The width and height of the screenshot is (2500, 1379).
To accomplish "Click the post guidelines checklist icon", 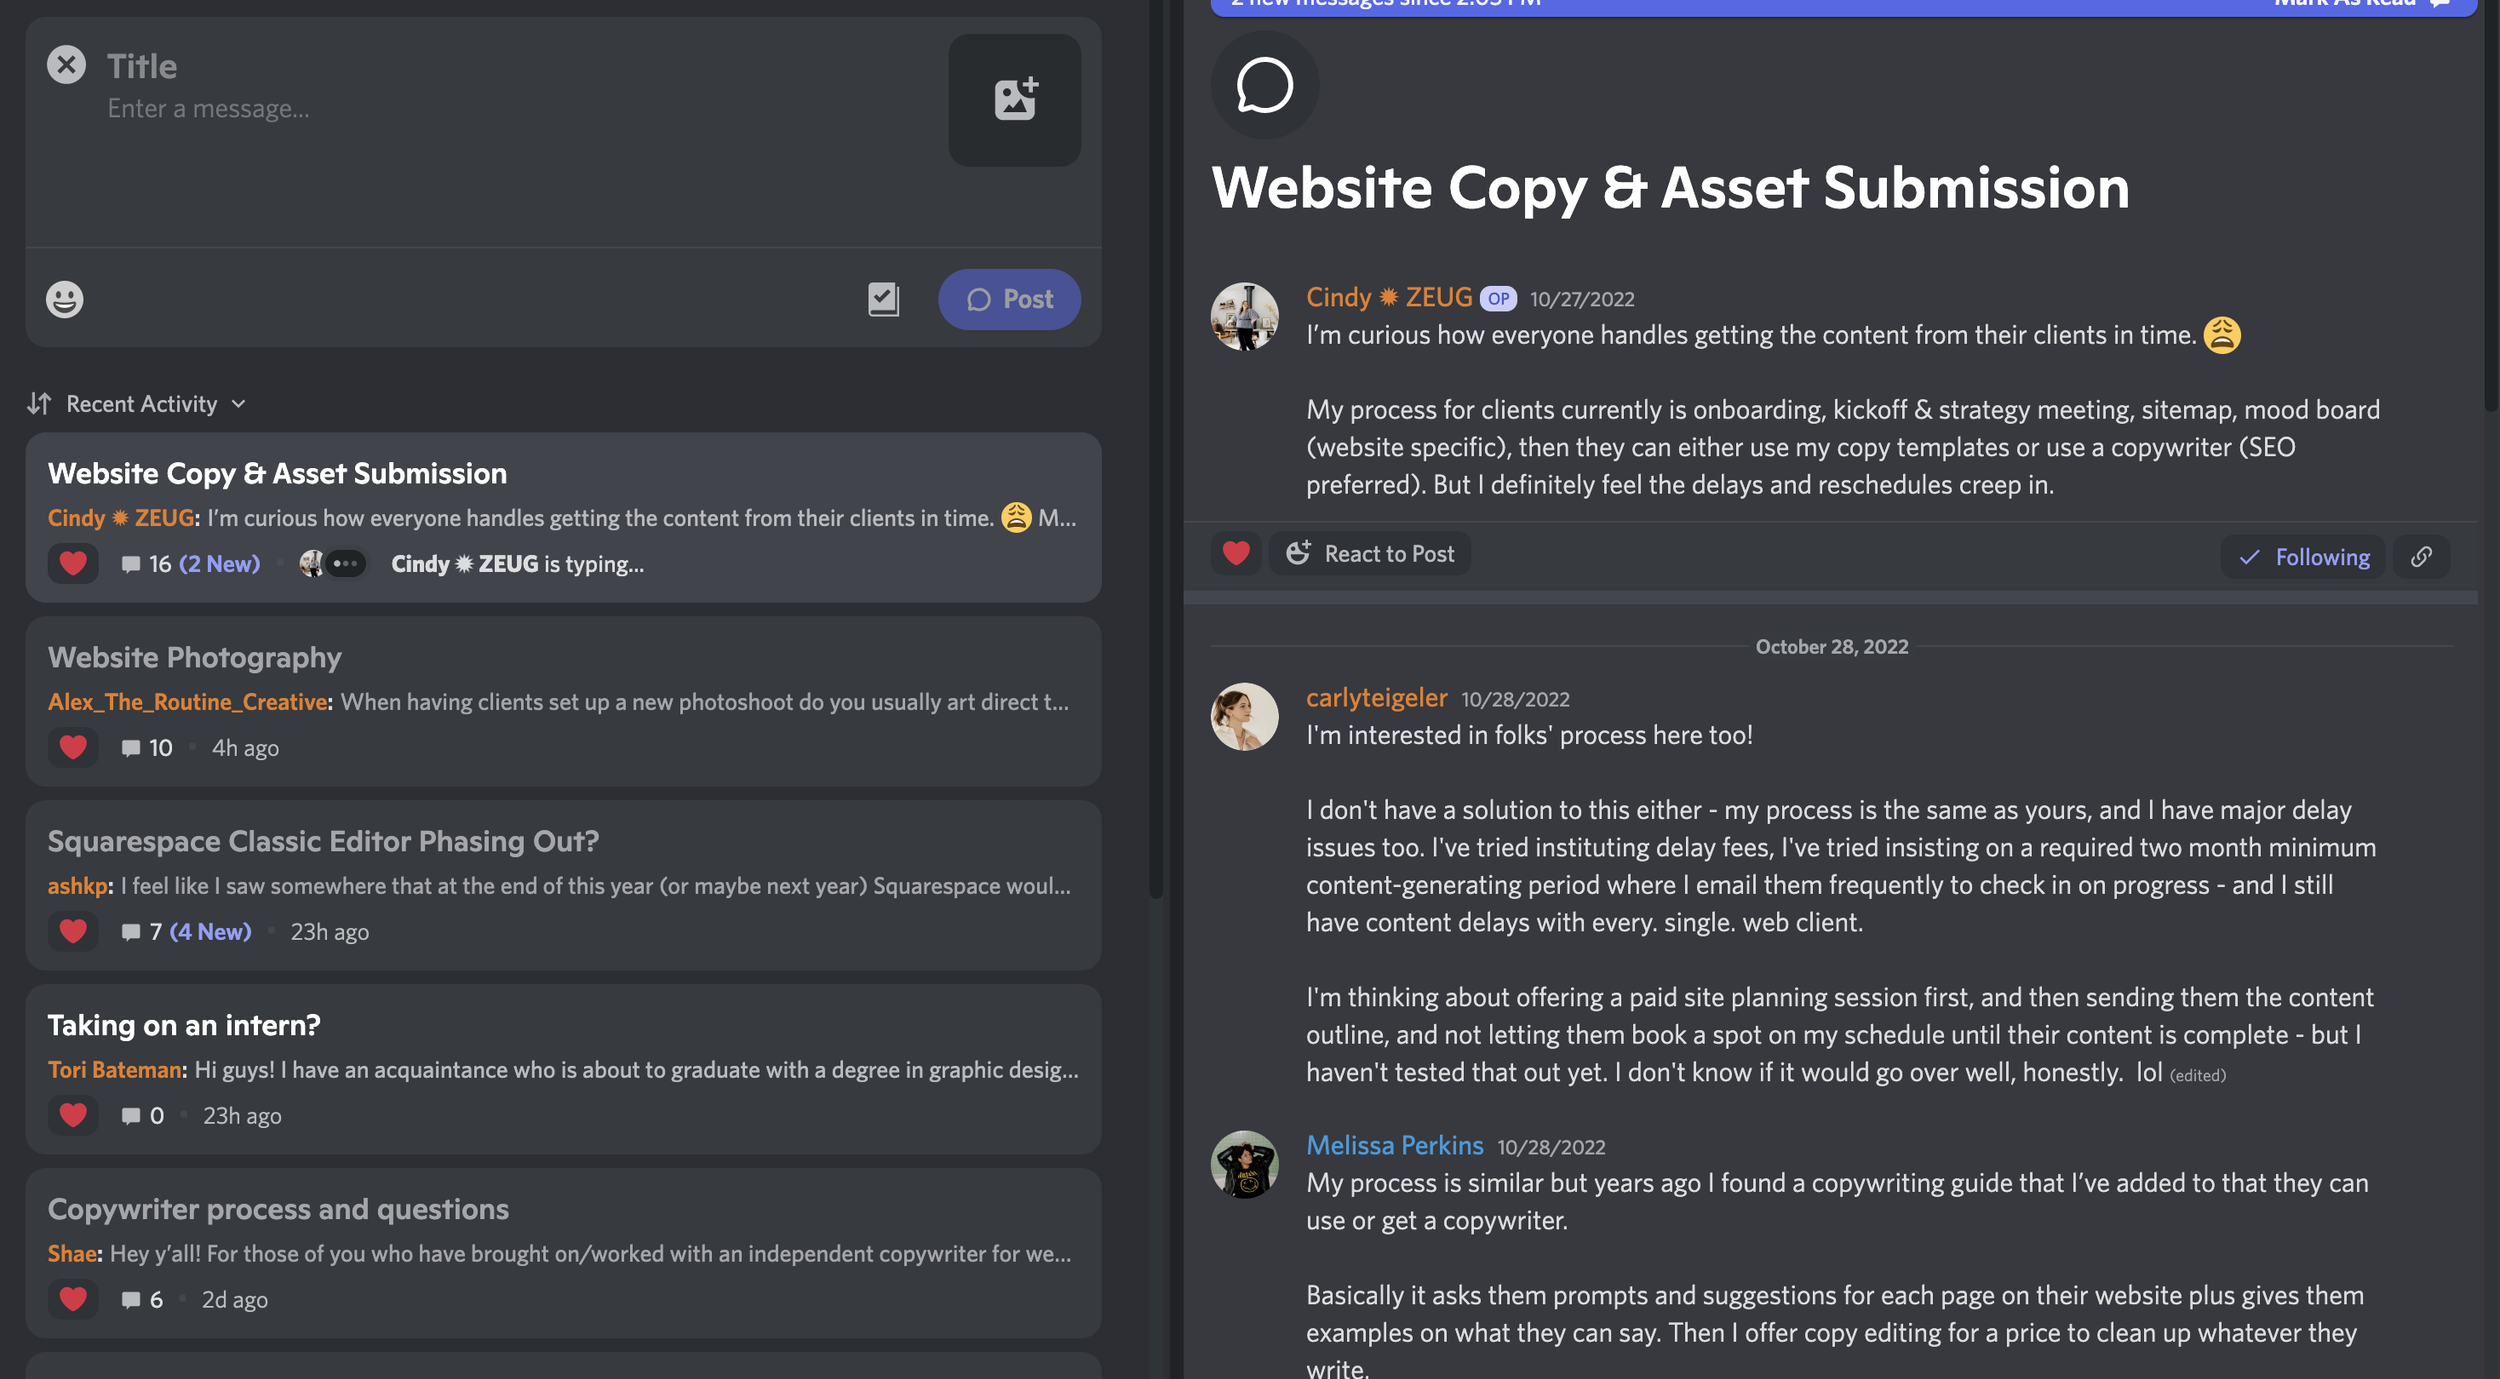I will coord(883,299).
